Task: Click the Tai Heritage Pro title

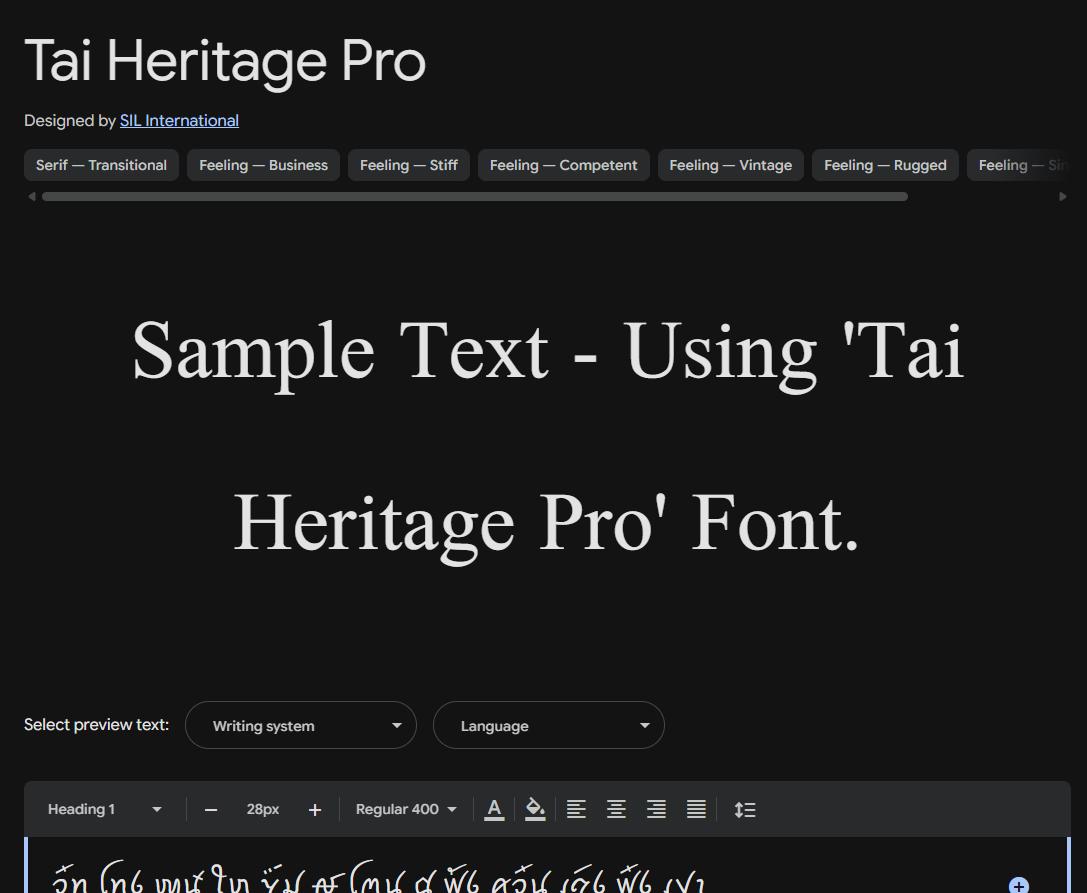Action: [x=225, y=62]
